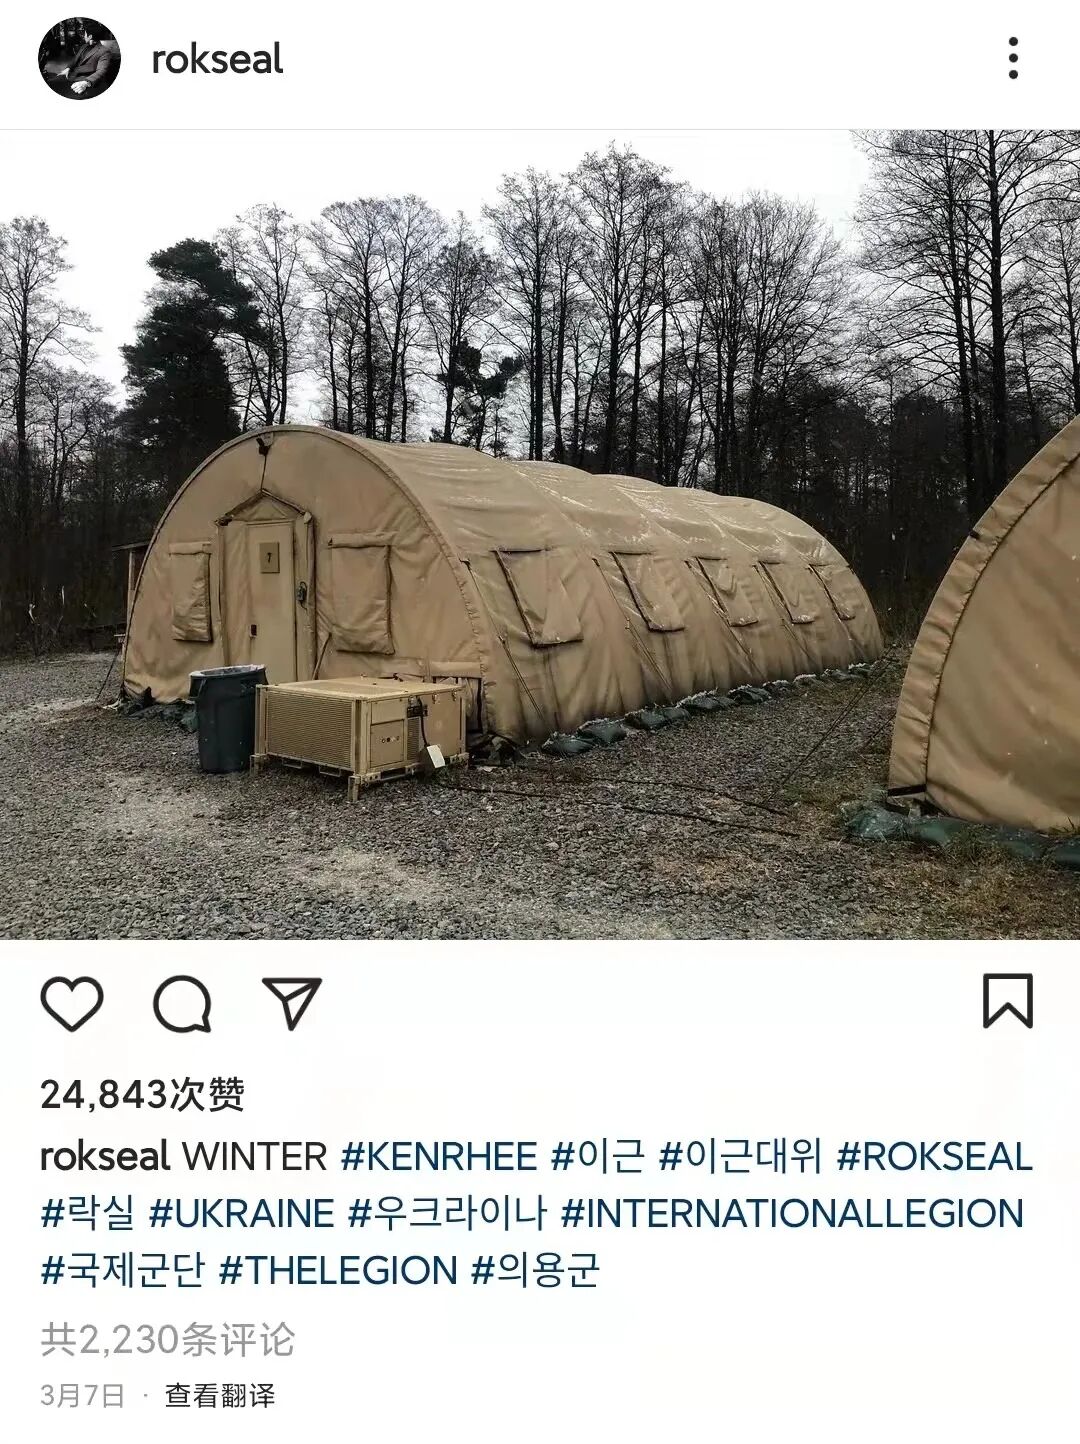Open rokseal's profile picture avatar
The height and width of the screenshot is (1444, 1080).
point(79,58)
